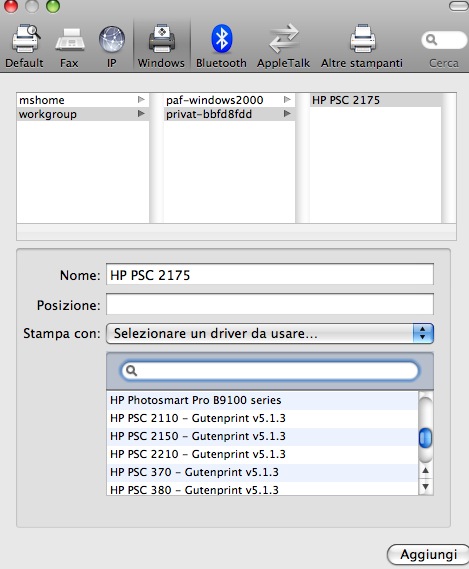Open the AppleTalk printer pane
Screen dimensions: 469x569
(284, 38)
